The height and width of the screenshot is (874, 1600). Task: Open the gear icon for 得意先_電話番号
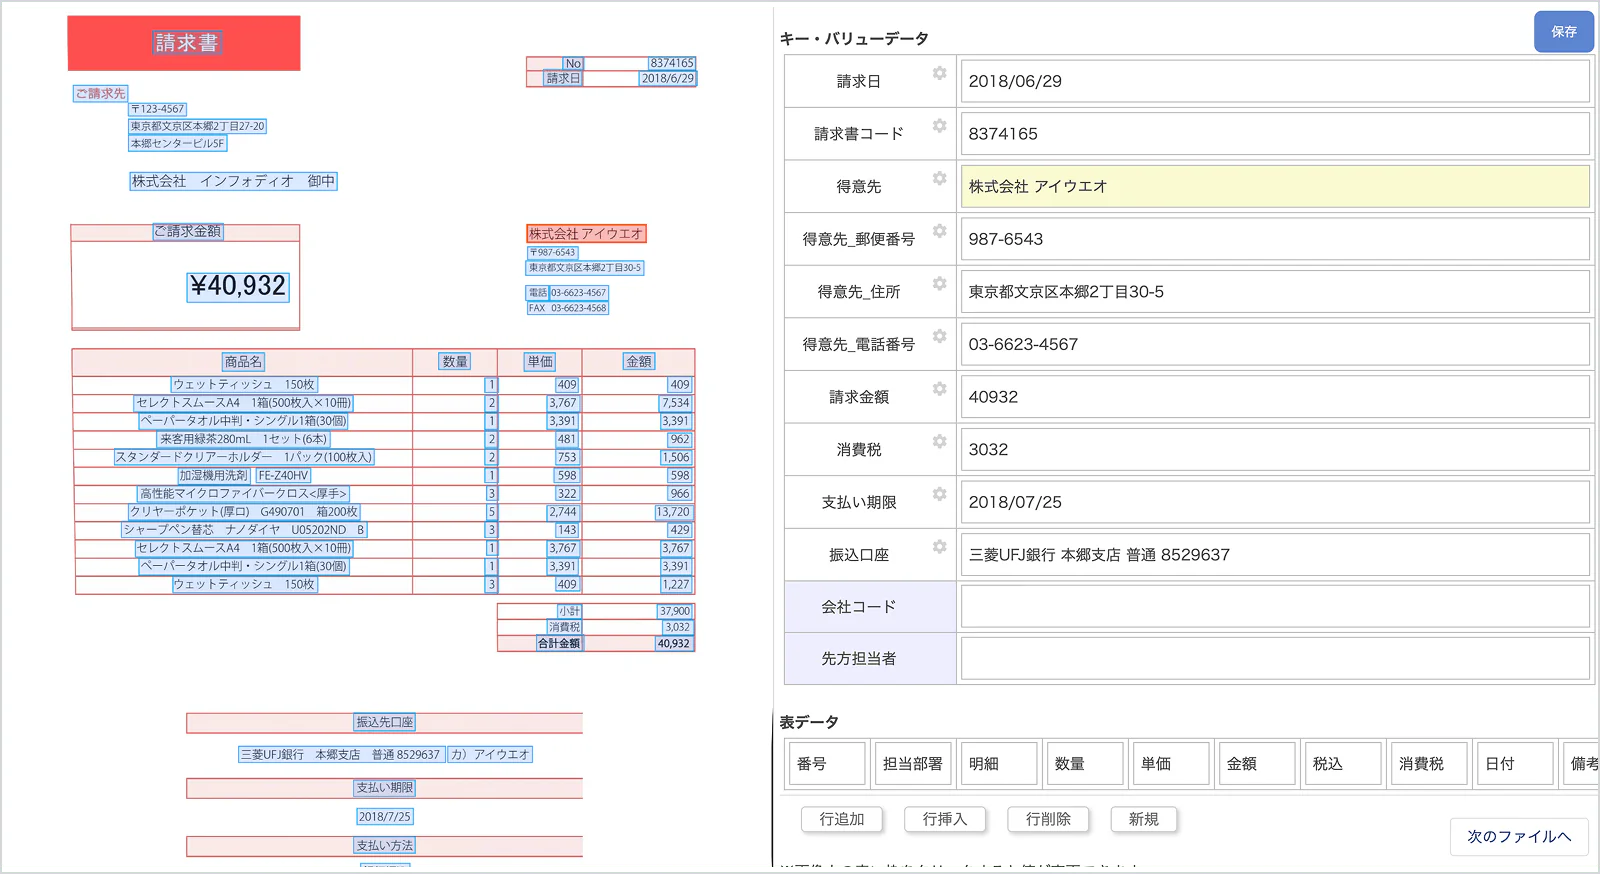tap(939, 336)
